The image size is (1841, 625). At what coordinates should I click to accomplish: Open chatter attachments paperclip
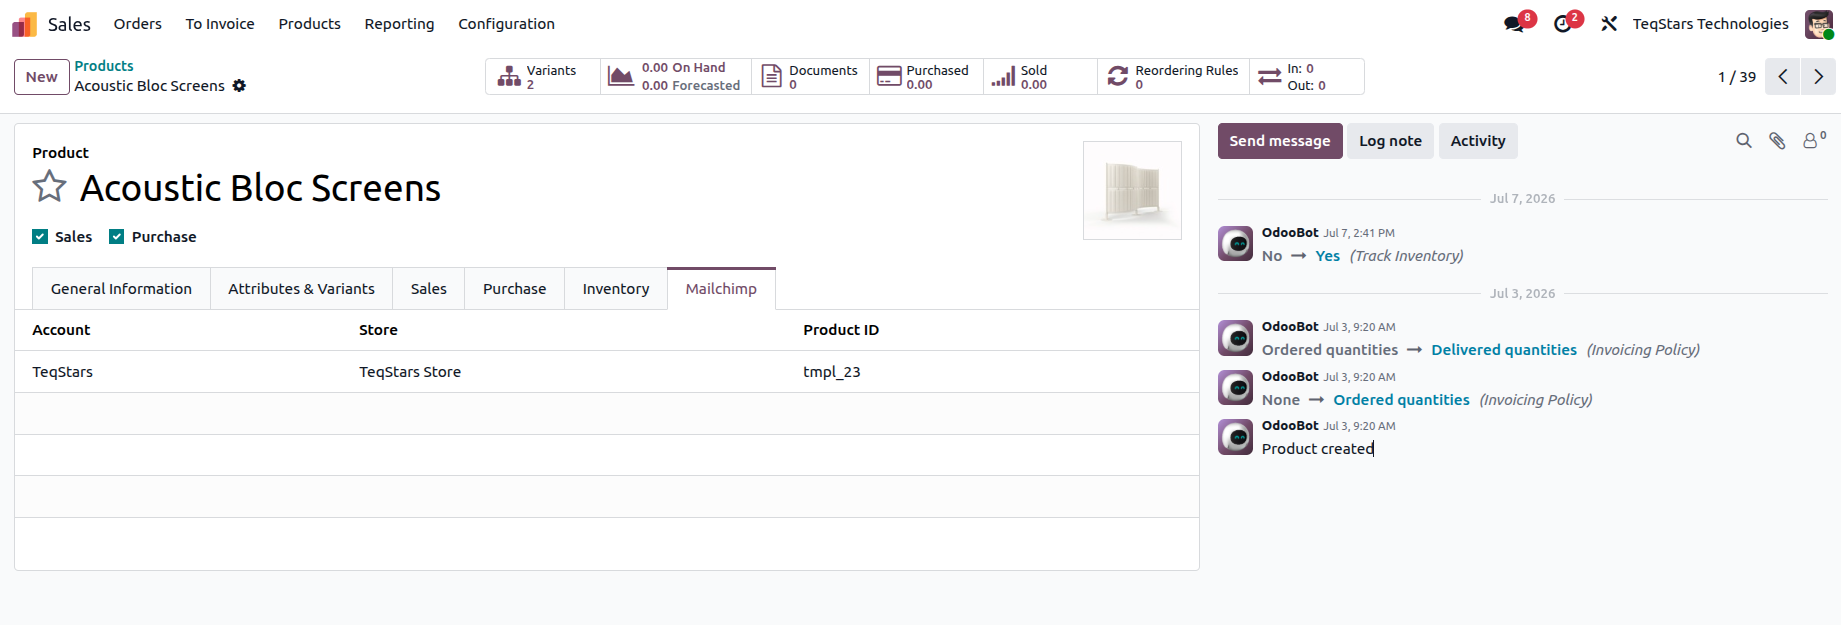click(1777, 141)
